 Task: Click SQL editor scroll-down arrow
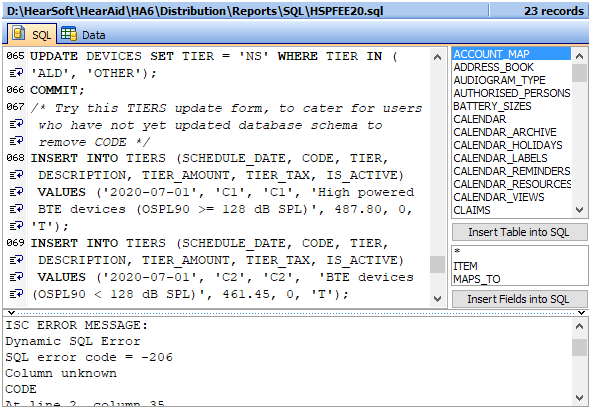pos(437,299)
